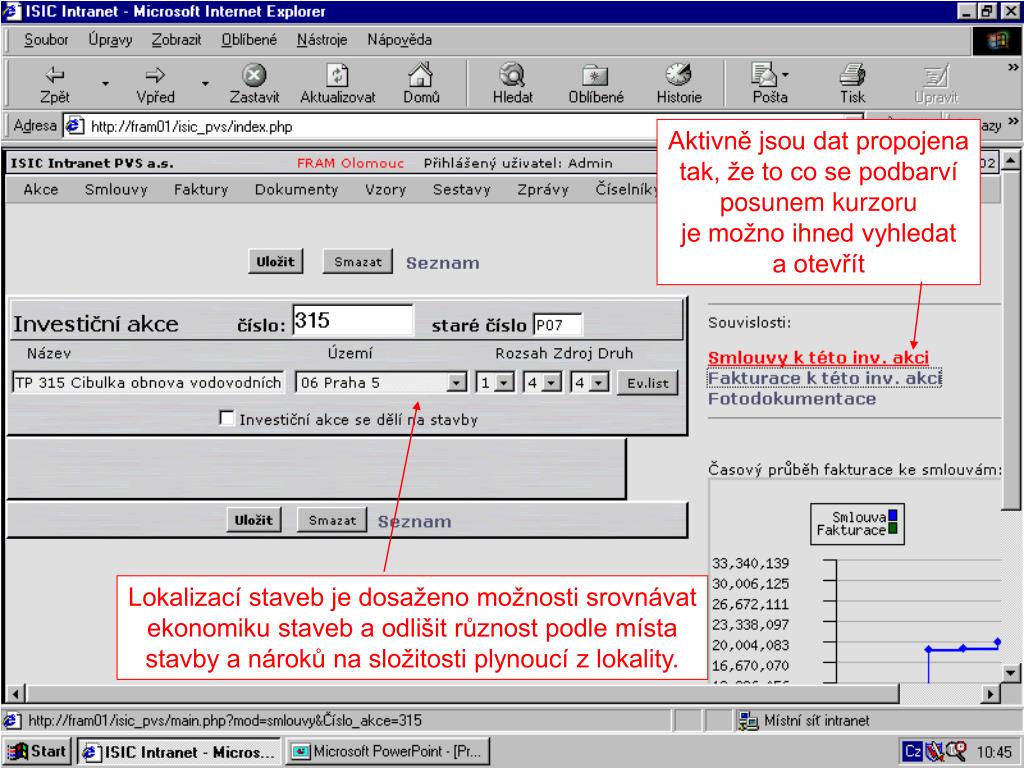The width and height of the screenshot is (1024, 768).
Task: Click the blue Smlouva legend swatch
Action: [893, 515]
